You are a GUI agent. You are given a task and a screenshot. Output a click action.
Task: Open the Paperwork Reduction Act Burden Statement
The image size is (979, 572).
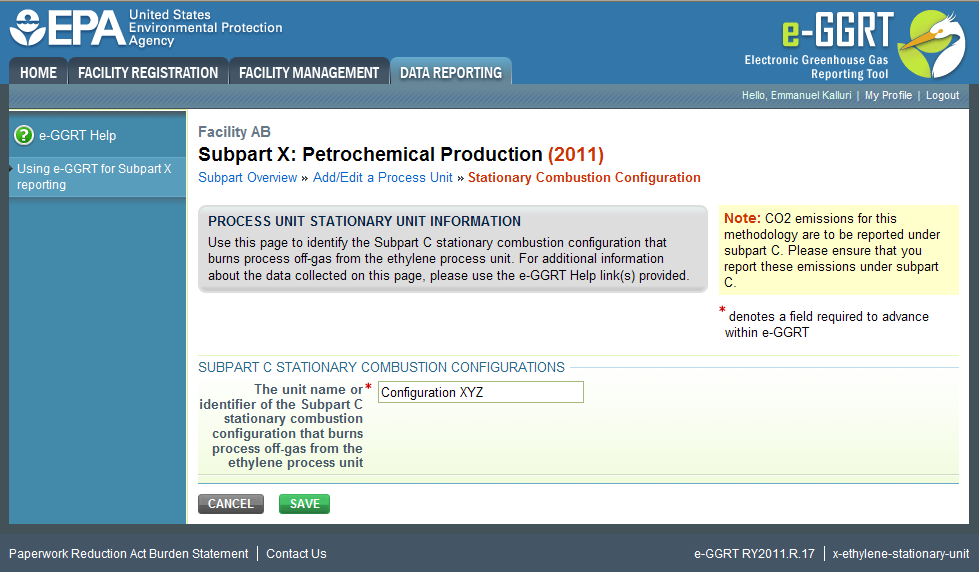(129, 554)
